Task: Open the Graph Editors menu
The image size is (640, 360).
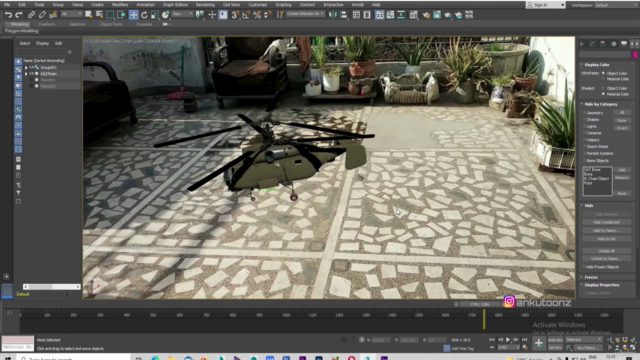Action: tap(176, 5)
